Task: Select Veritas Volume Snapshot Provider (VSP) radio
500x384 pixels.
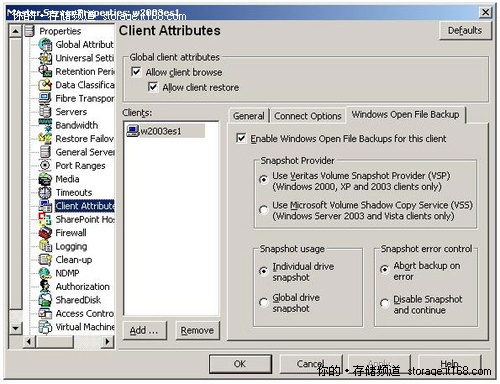Action: point(263,180)
